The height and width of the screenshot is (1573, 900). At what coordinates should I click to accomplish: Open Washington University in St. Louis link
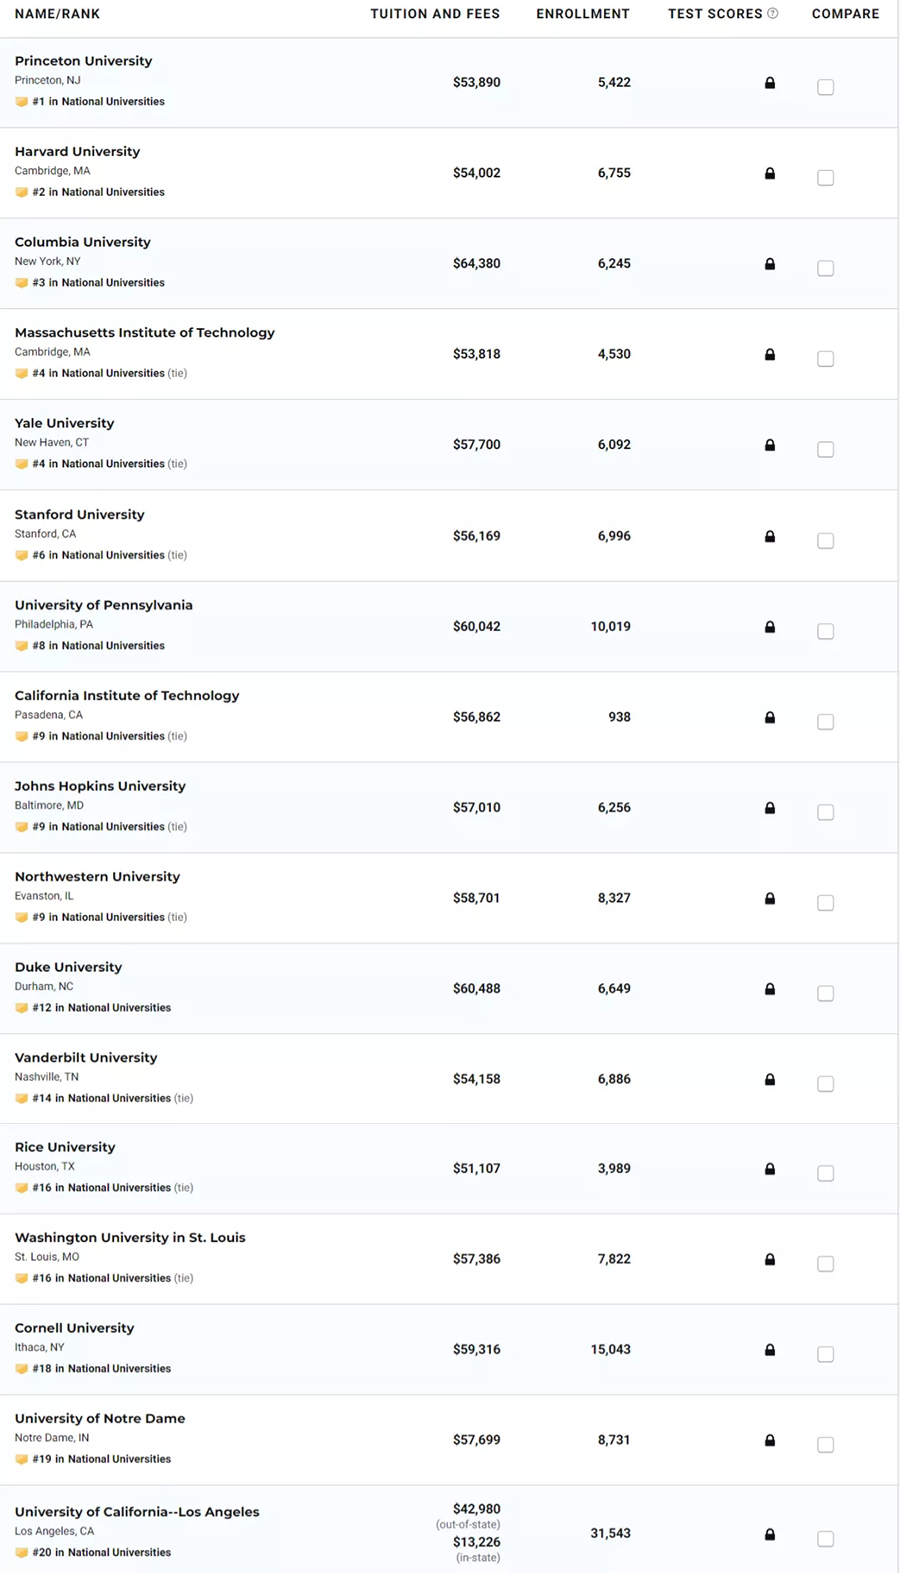tap(130, 1238)
